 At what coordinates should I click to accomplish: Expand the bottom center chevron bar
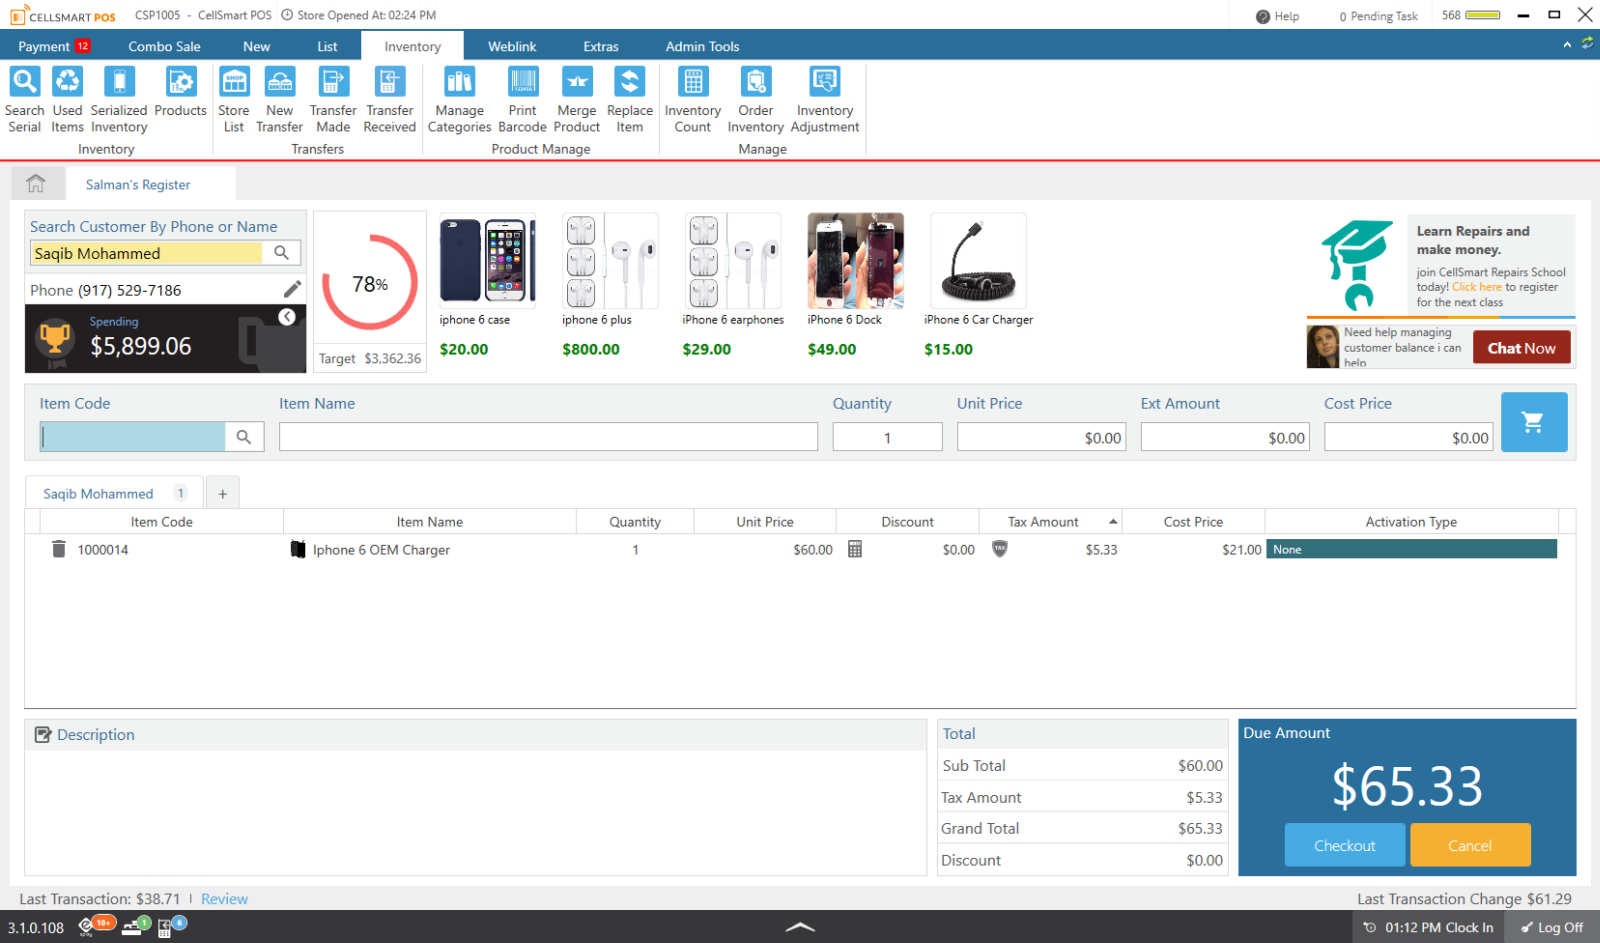tap(800, 926)
